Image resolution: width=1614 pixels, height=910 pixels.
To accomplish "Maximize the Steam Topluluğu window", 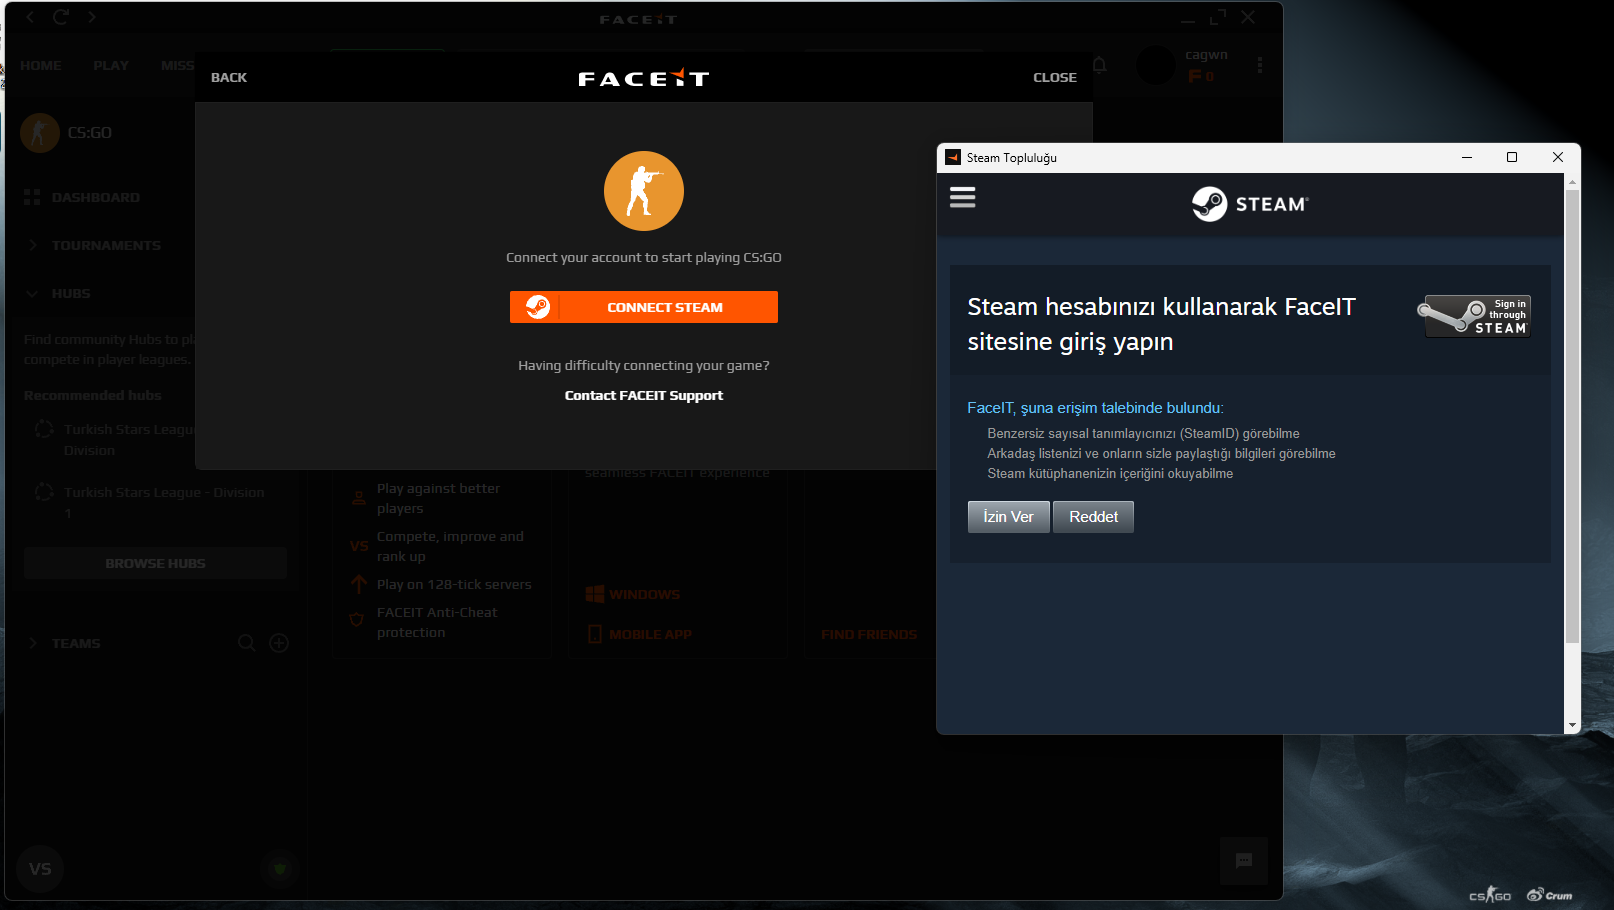I will coord(1512,157).
